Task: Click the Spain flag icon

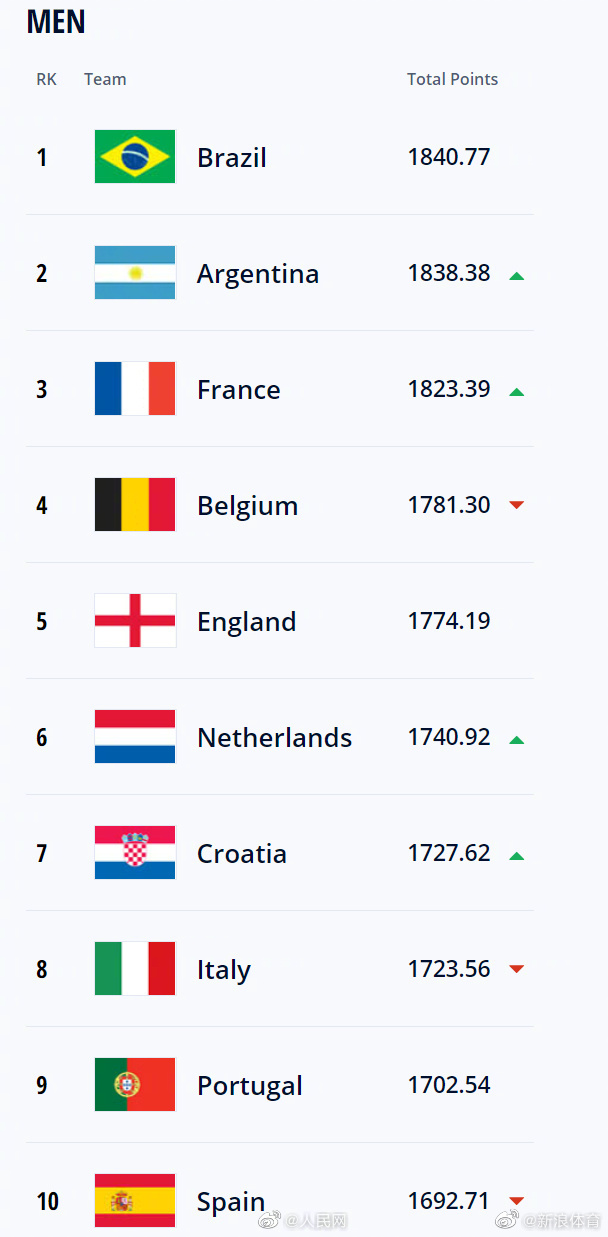Action: (135, 1201)
